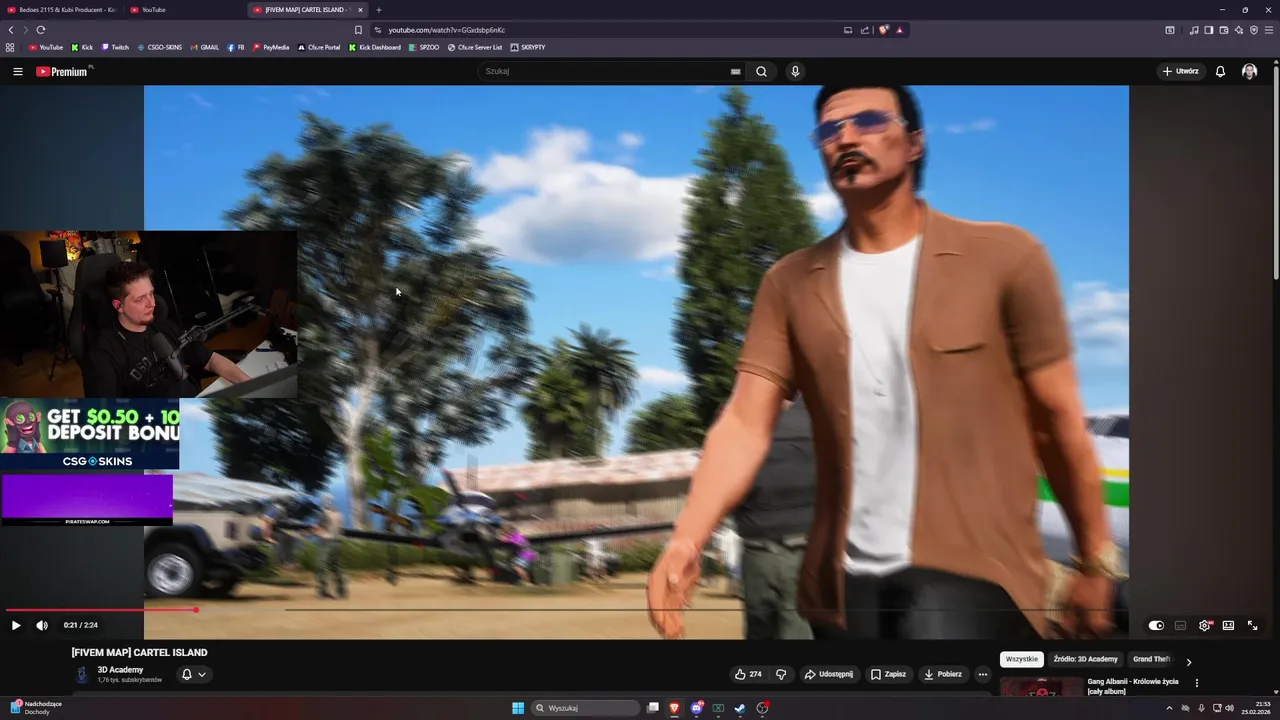Go back in browser history
The image size is (1280, 720).
tap(10, 30)
